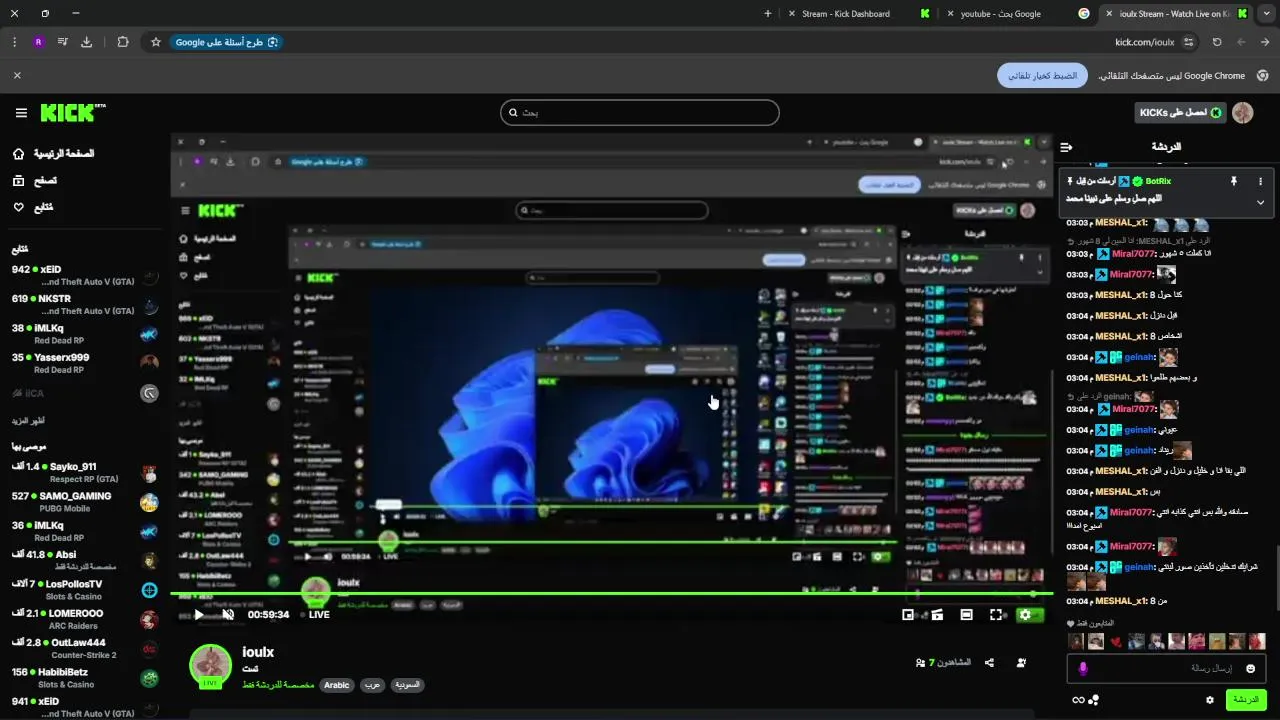Image resolution: width=1280 pixels, height=720 pixels.
Task: Open Sayko_911 recommended channel
Action: (x=85, y=472)
